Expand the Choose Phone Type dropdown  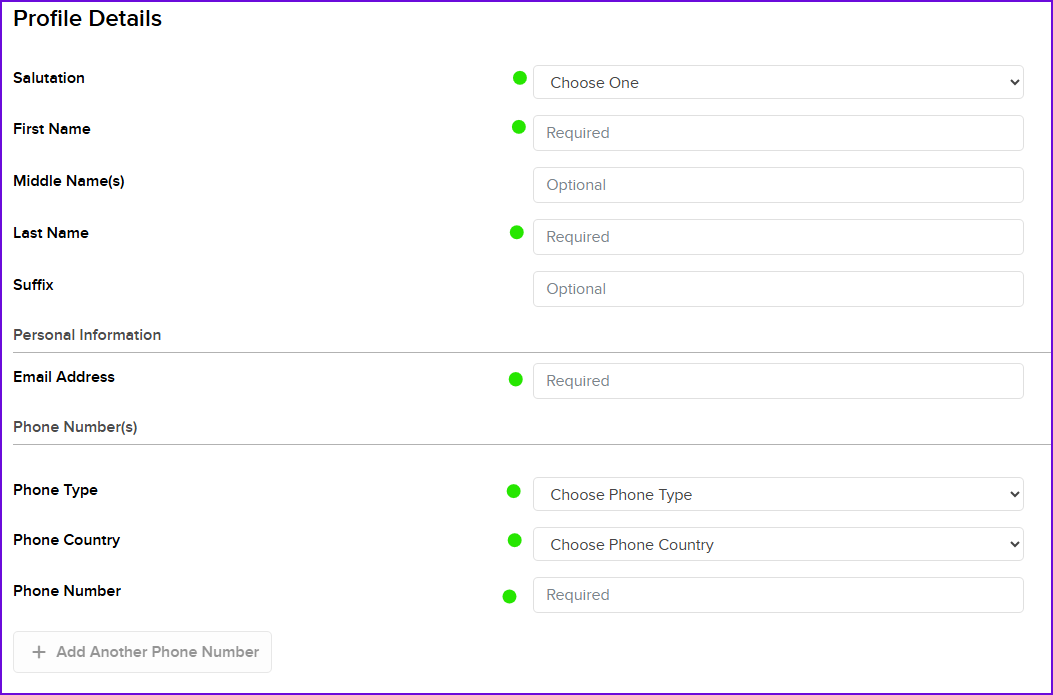(x=778, y=494)
